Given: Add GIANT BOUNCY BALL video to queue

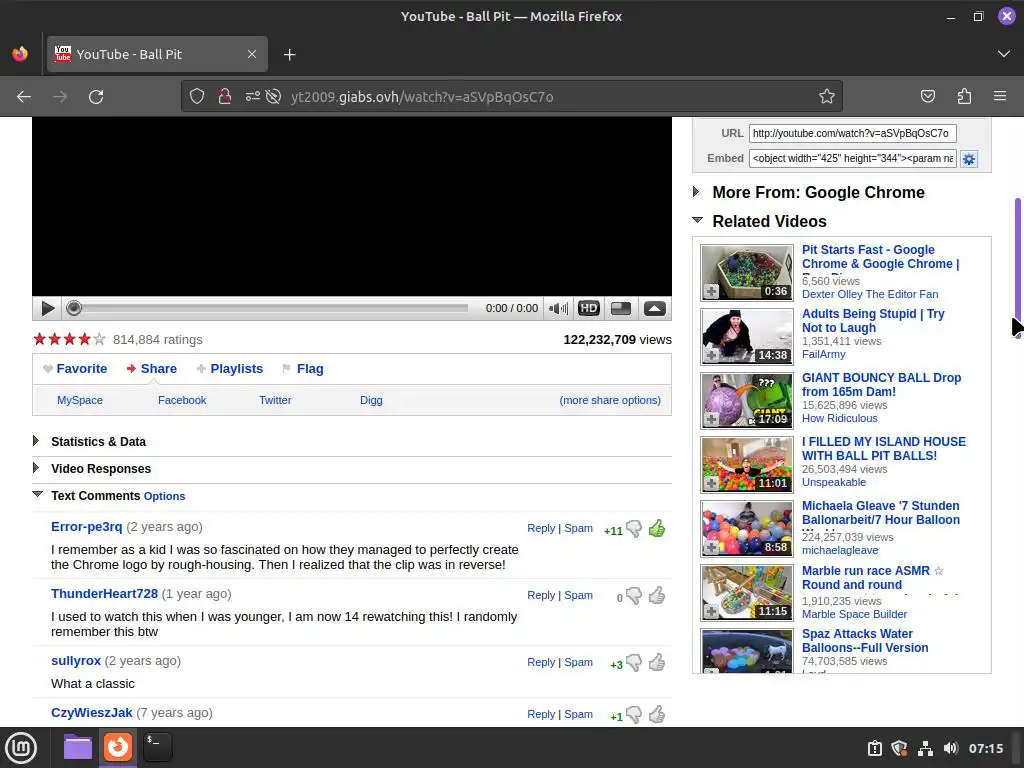Looking at the screenshot, I should coord(711,419).
